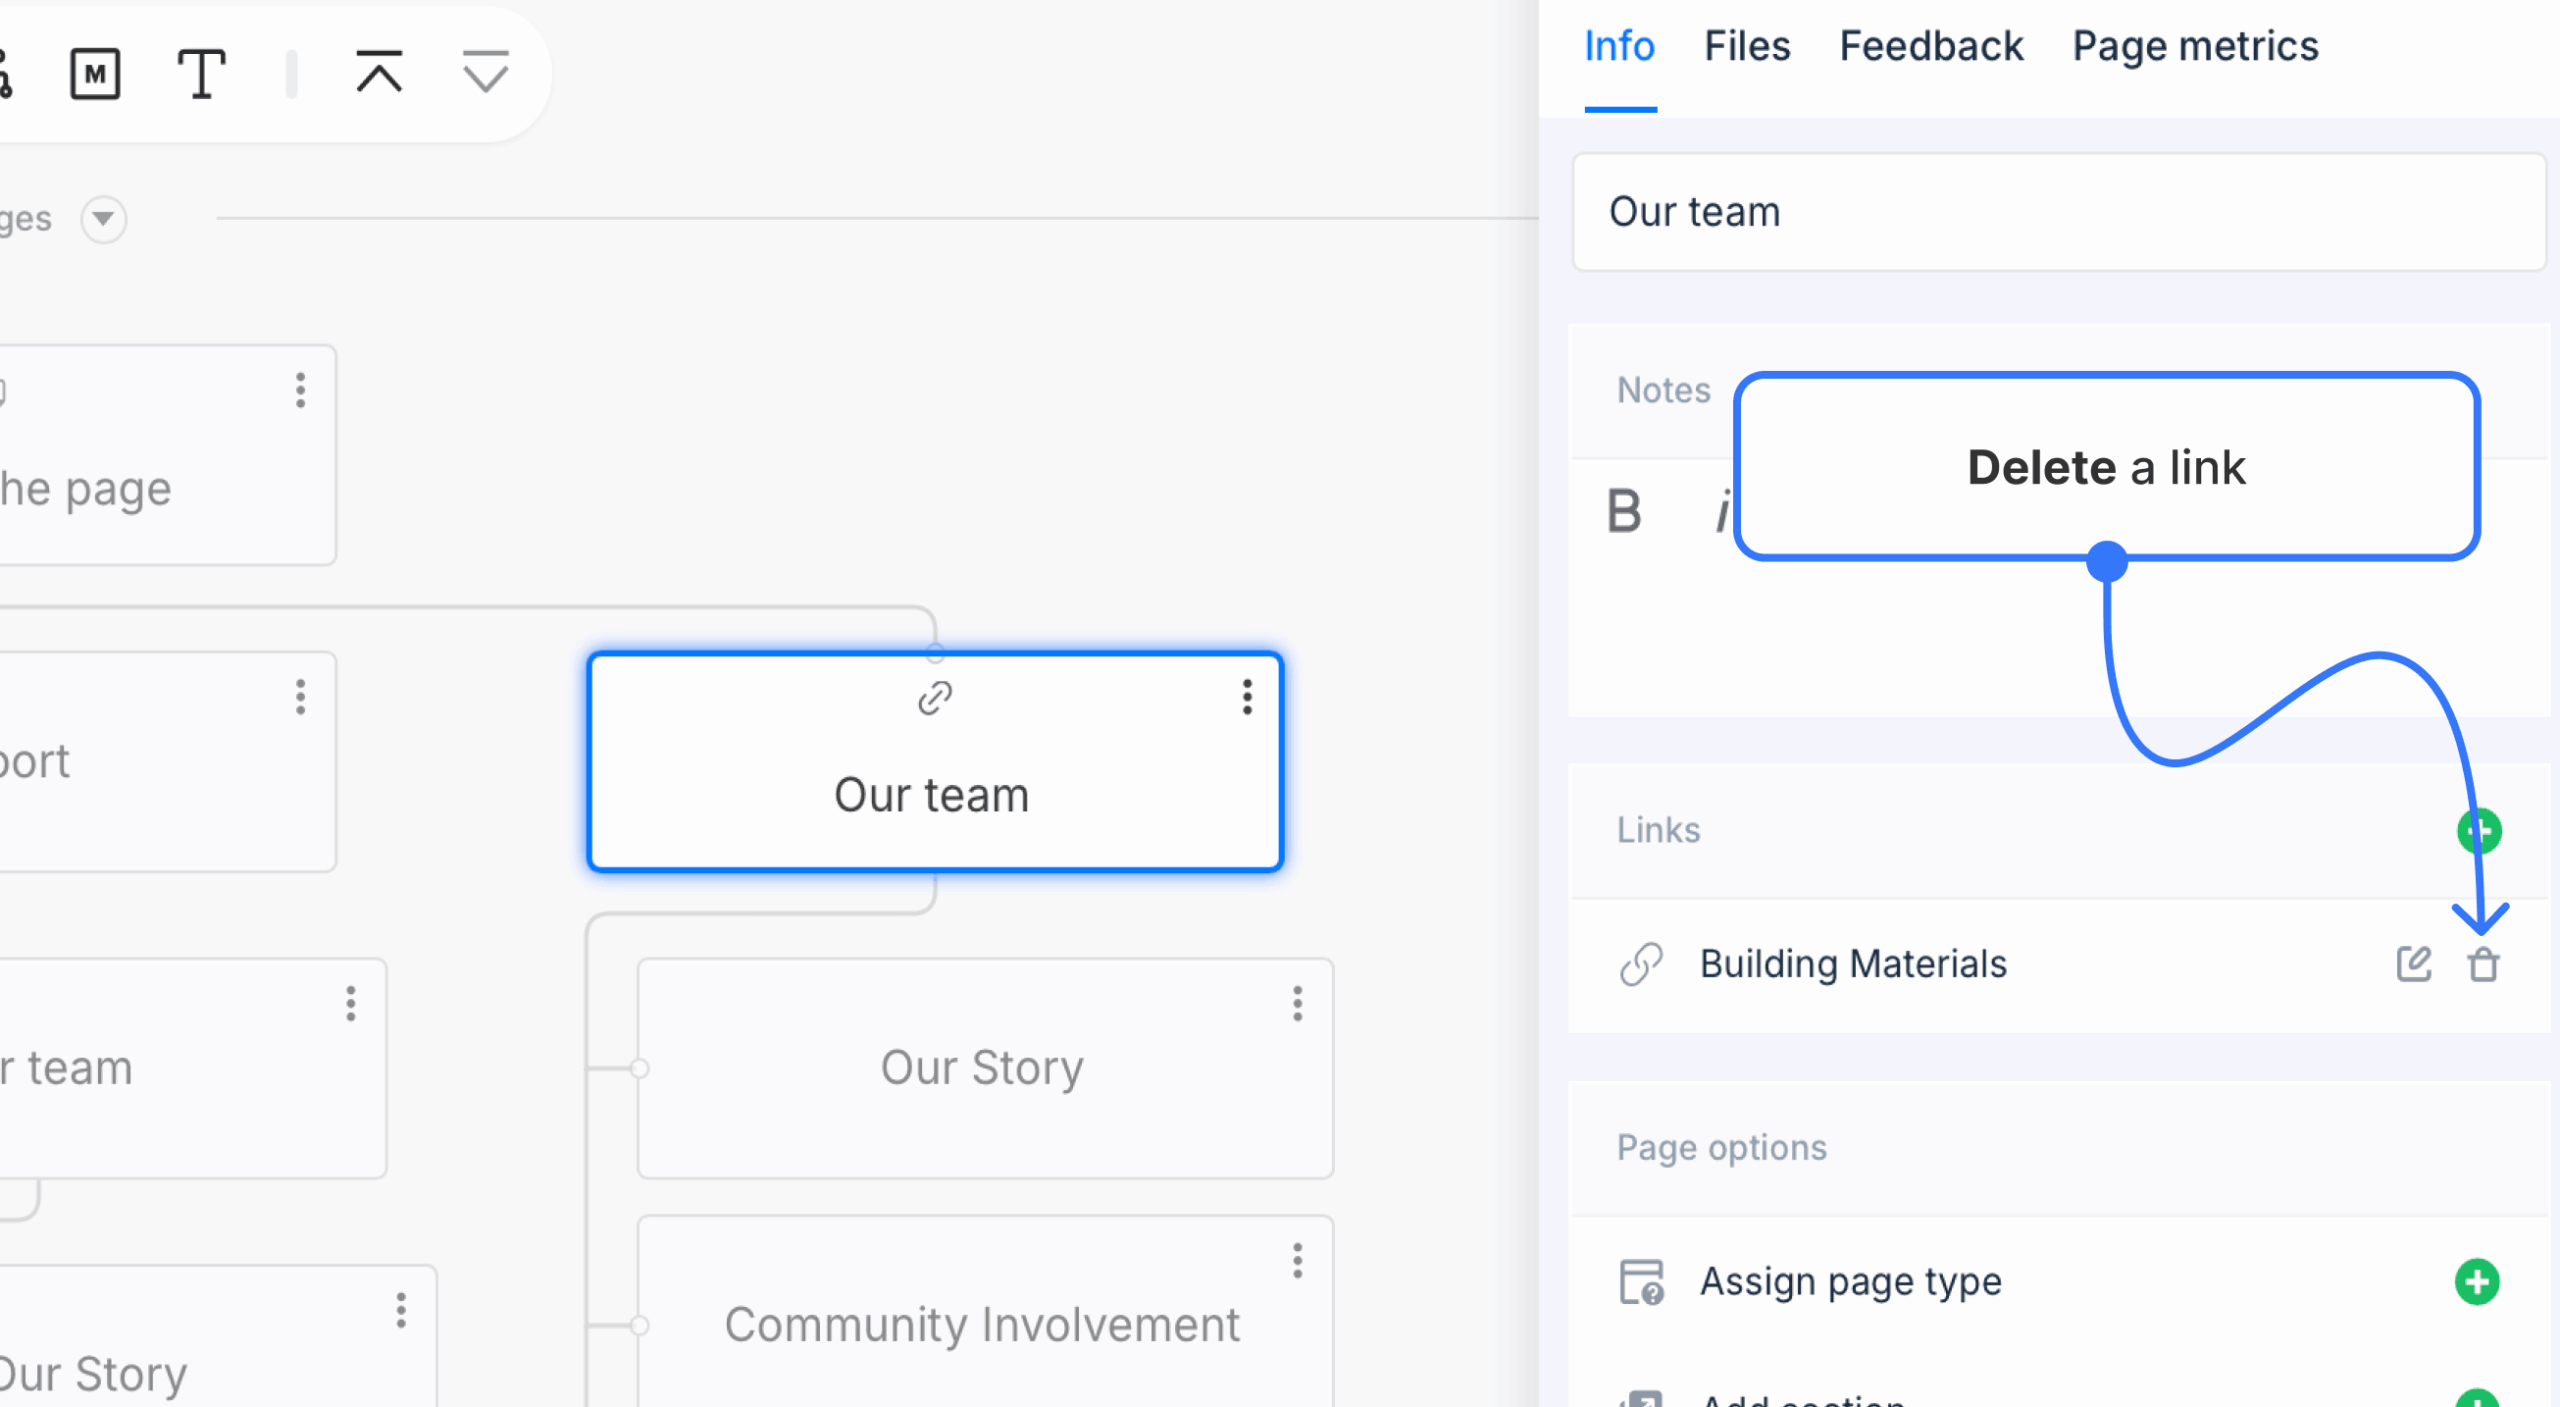This screenshot has height=1407, width=2560.
Task: Open options menu of selected Our team card
Action: pos(1247,696)
